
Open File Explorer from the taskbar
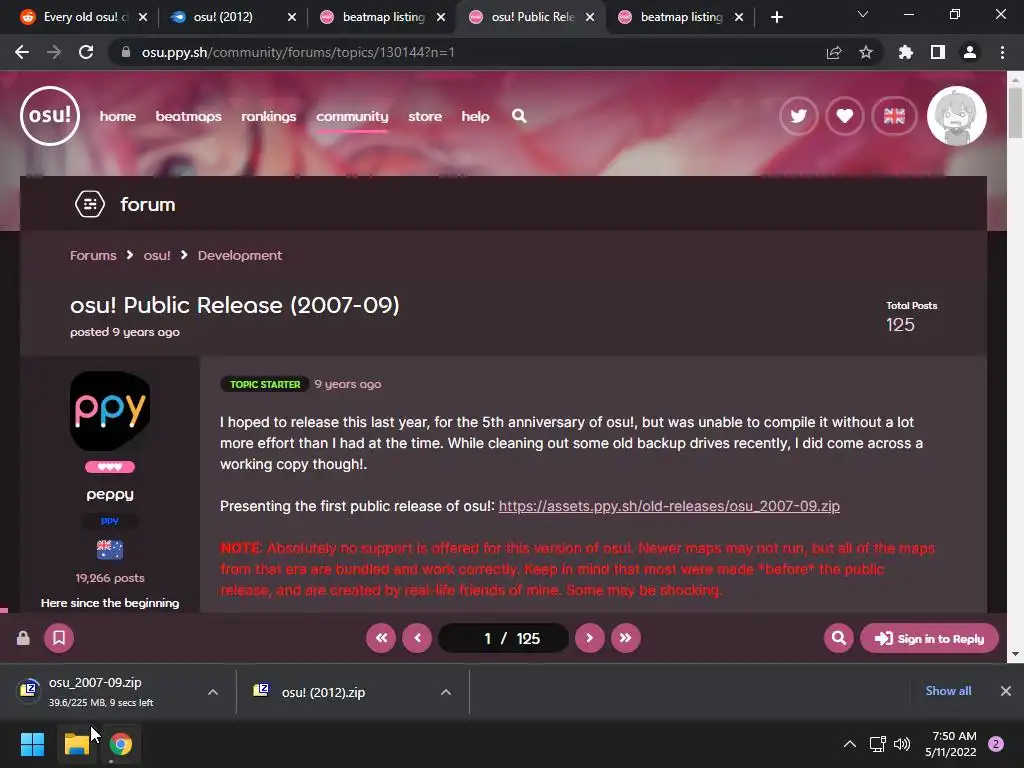tap(76, 744)
